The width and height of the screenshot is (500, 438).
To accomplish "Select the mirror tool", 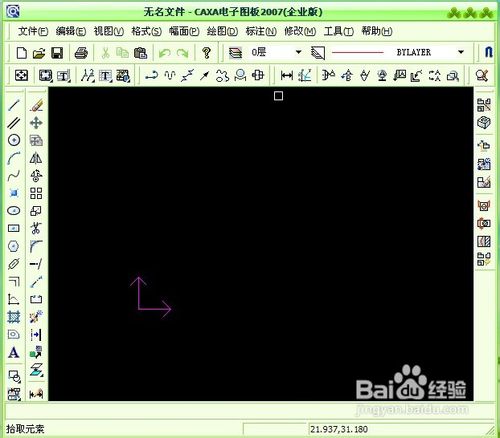I will coord(36,158).
